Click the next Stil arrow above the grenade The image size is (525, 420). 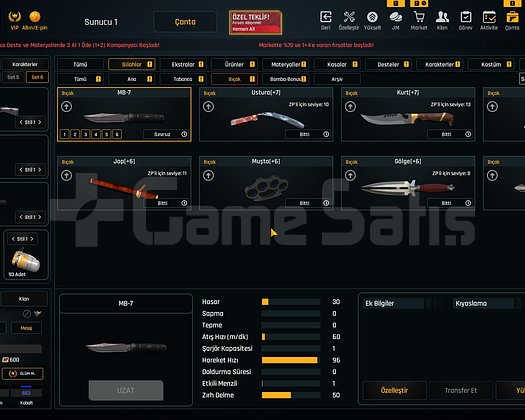coord(32,239)
